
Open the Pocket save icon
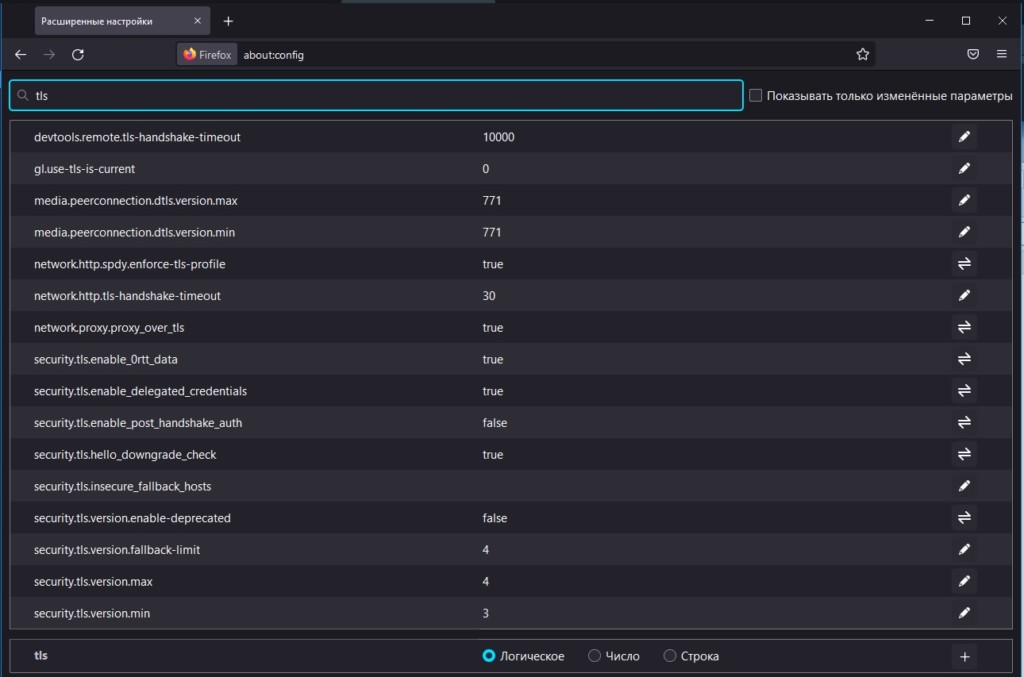[972, 54]
